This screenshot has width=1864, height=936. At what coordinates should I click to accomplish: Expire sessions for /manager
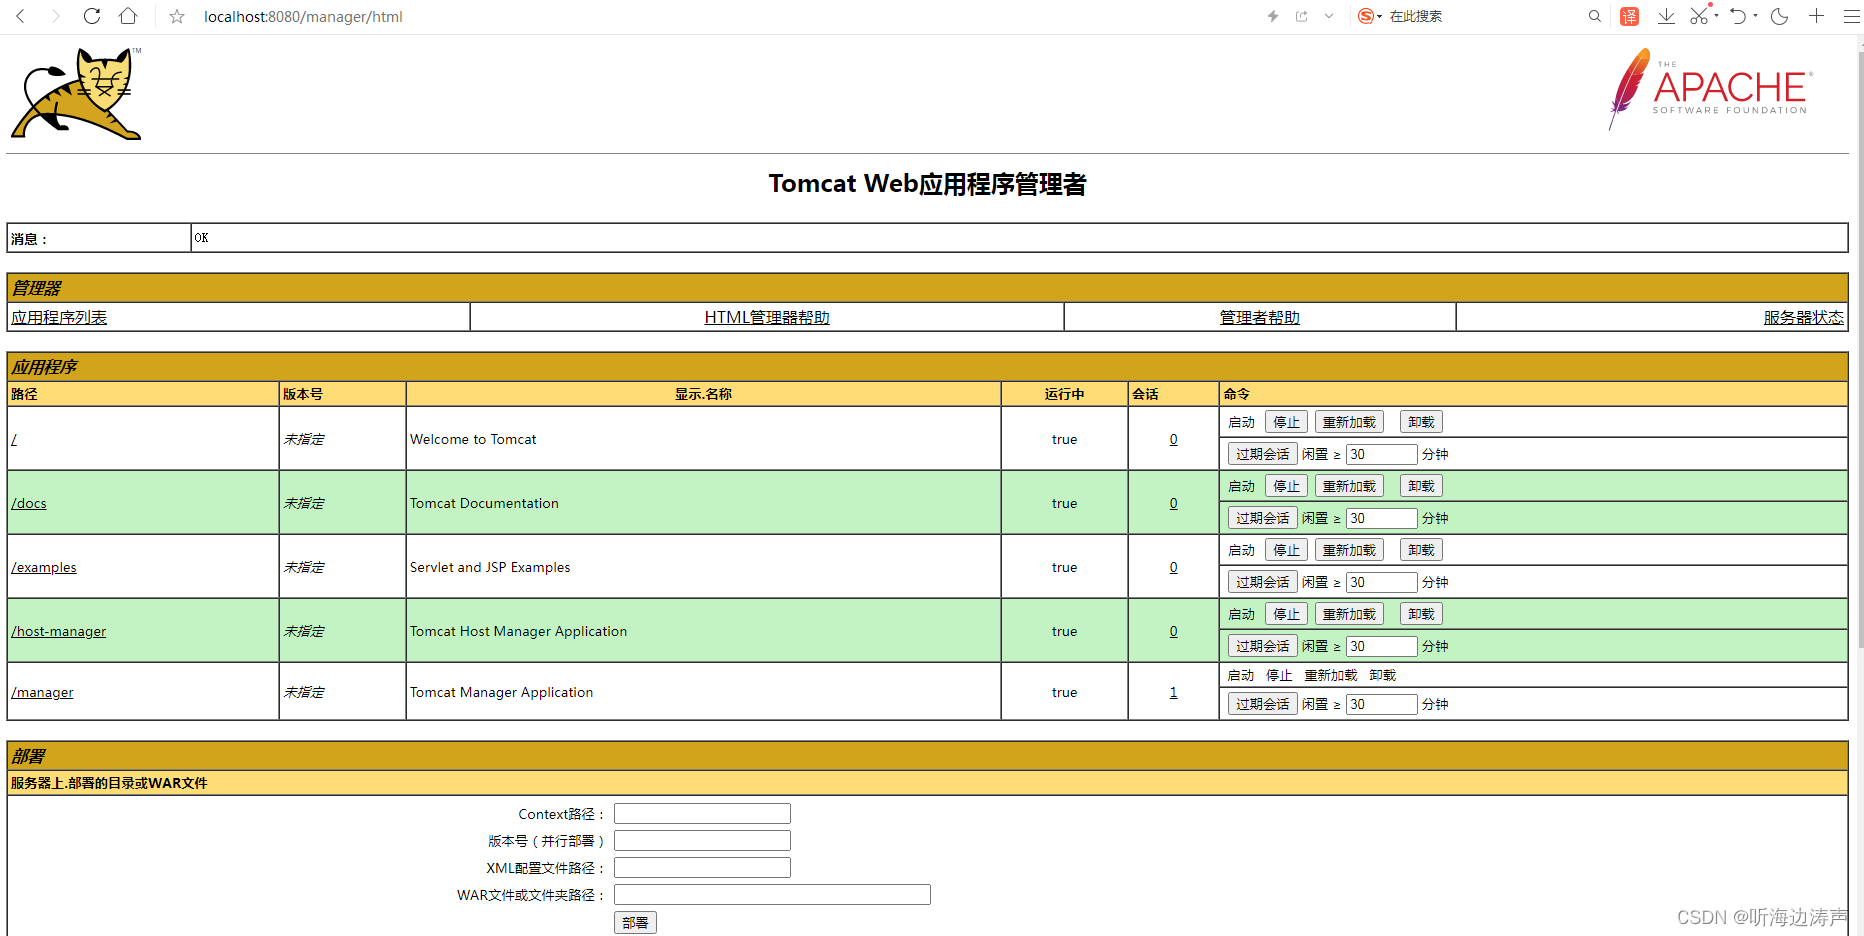tap(1262, 704)
